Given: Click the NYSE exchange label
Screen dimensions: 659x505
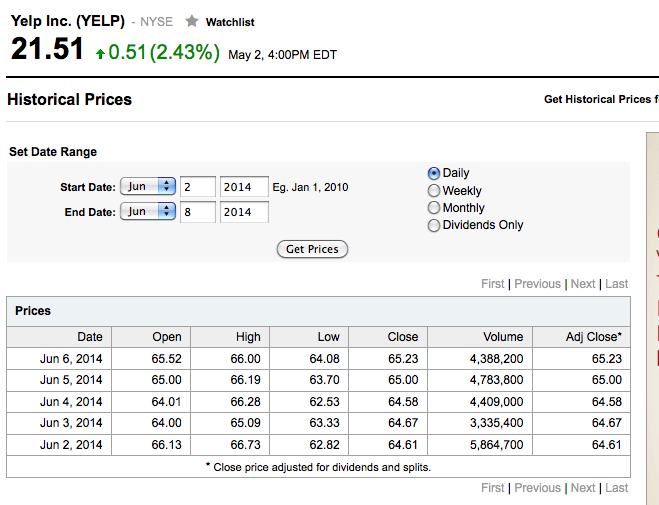Looking at the screenshot, I should coord(156,22).
